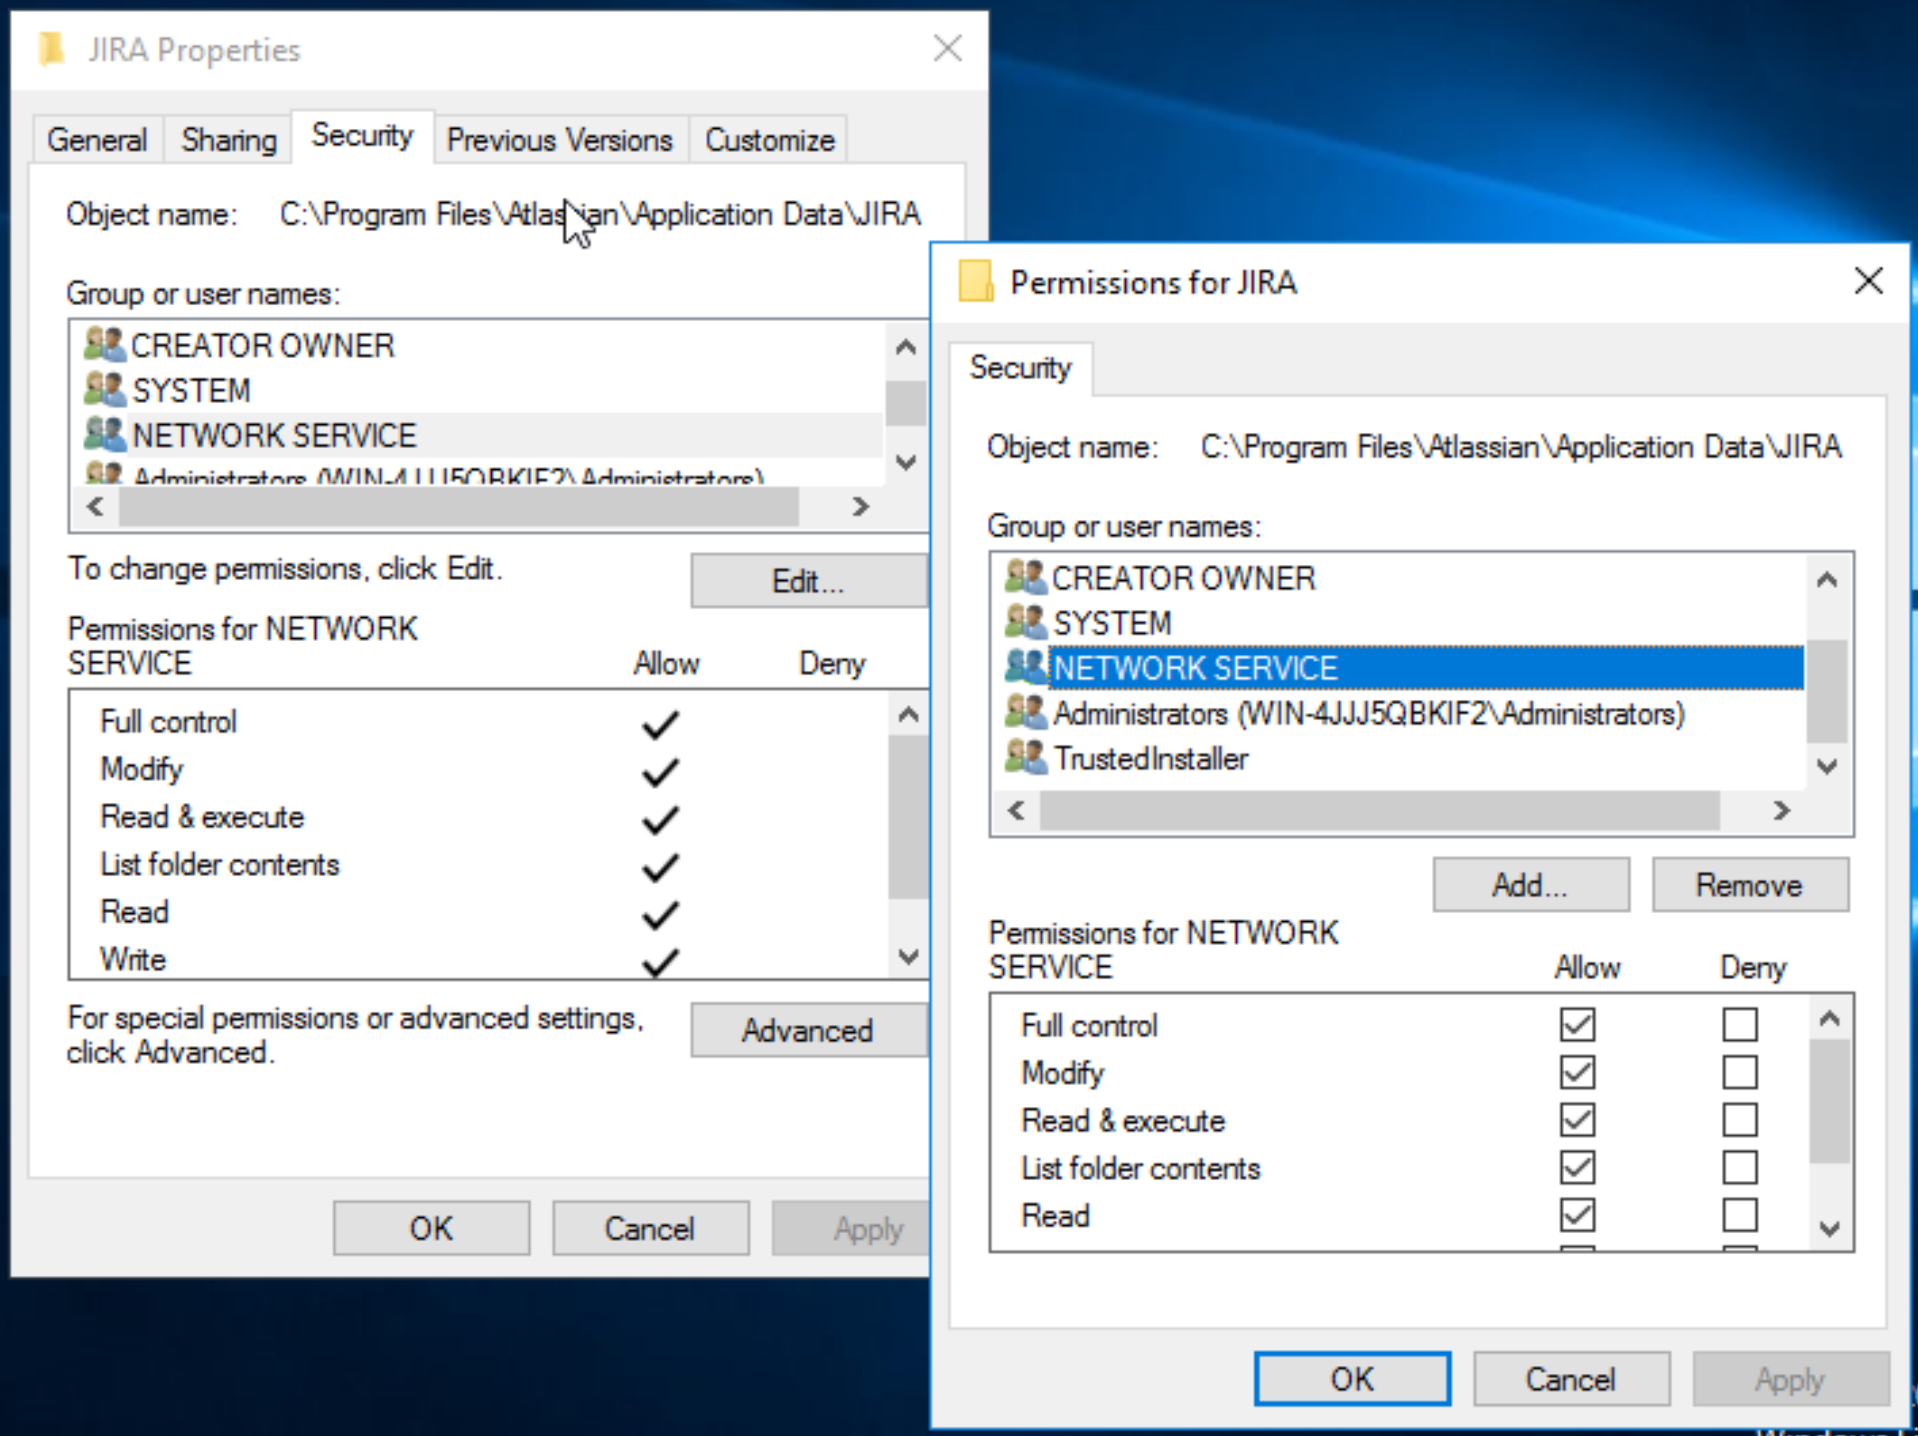Click right arrow of Properties user list horizontal scrollbar
This screenshot has height=1436, width=1918.
click(x=860, y=506)
